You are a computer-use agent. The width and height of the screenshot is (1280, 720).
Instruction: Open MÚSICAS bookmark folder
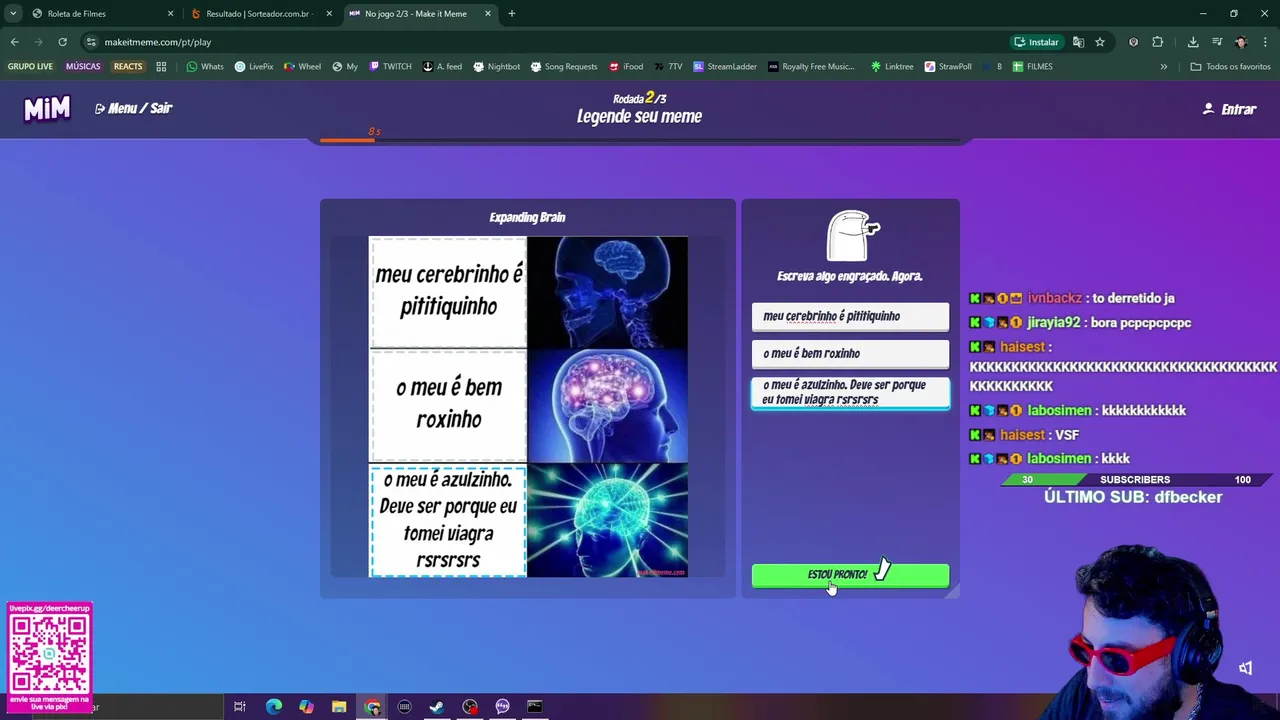[83, 67]
